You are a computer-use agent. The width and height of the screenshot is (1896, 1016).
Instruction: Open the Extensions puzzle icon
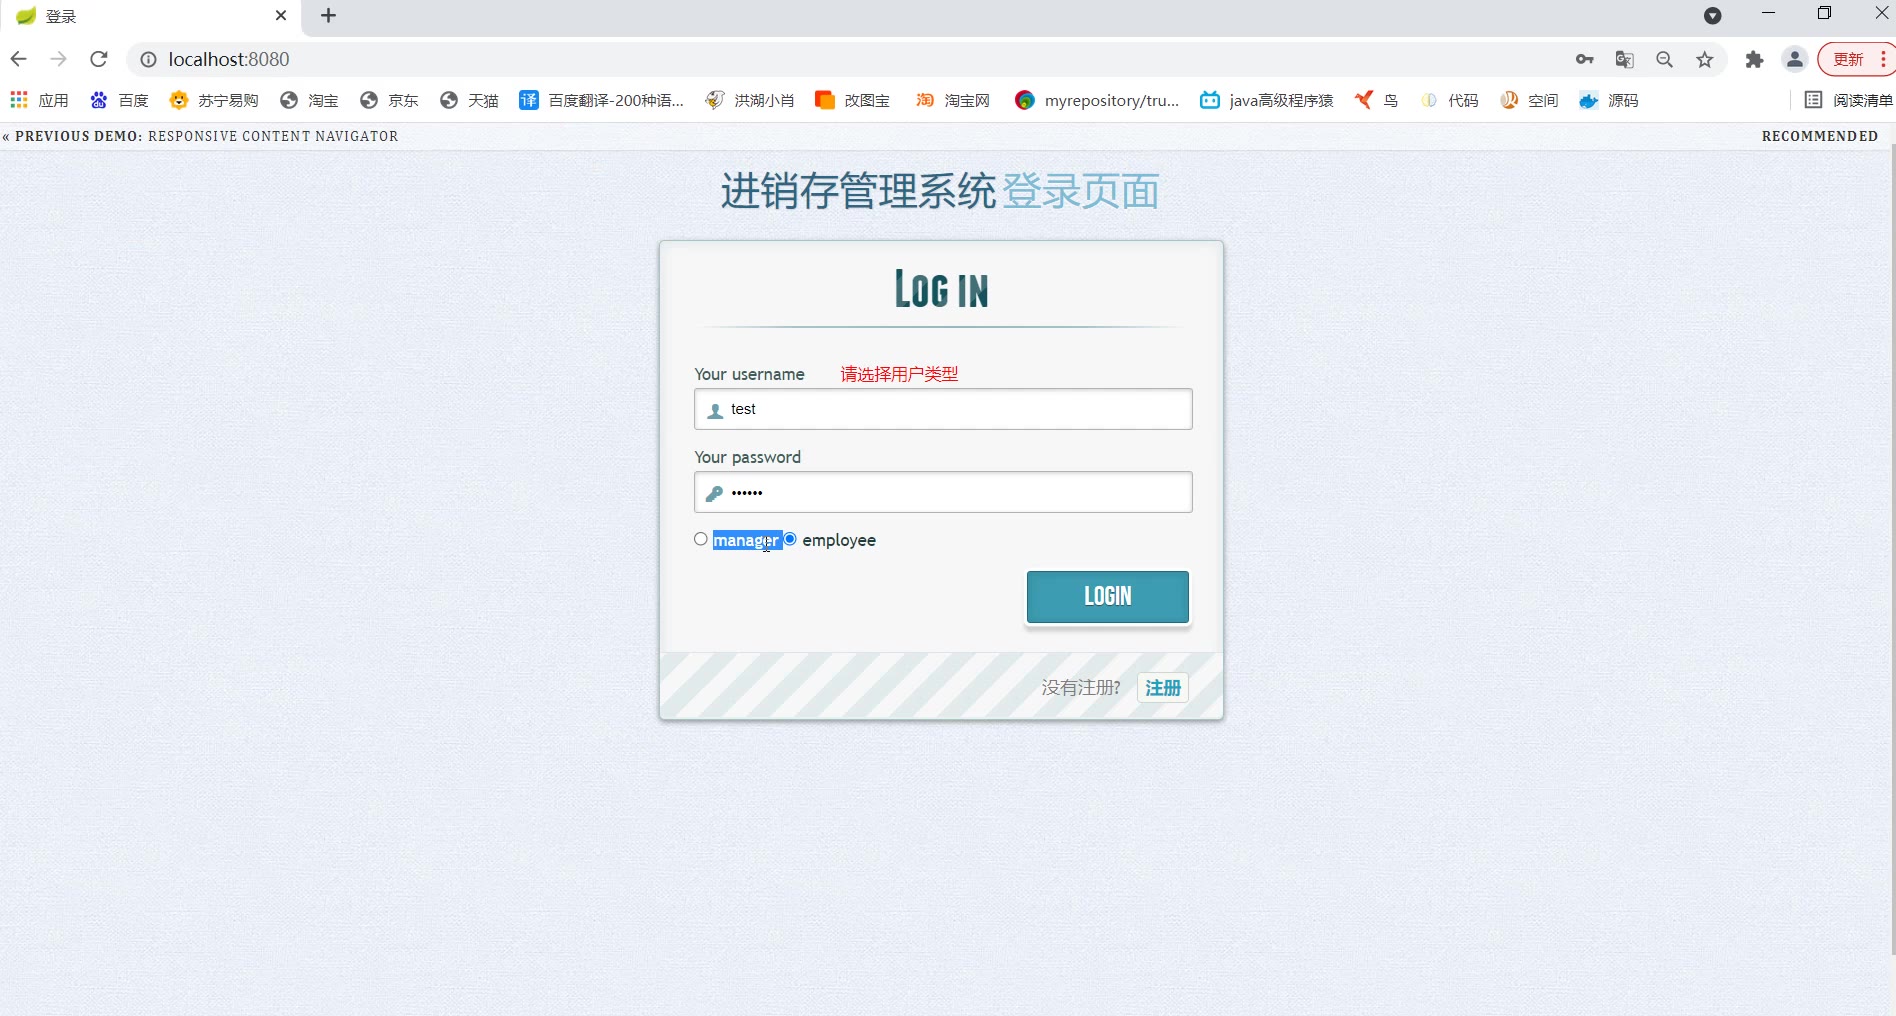[x=1754, y=59]
